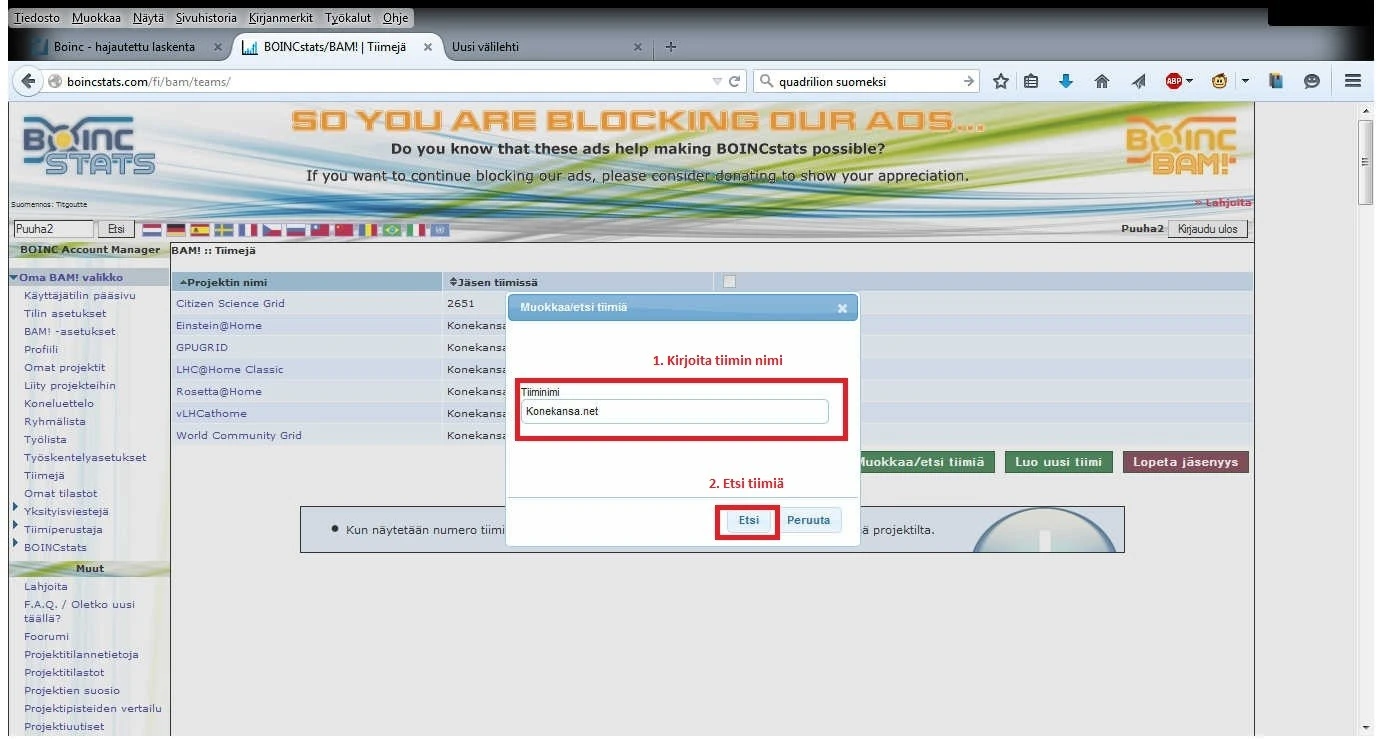Expand the Tiimiperustaja sidebar item

[15, 525]
